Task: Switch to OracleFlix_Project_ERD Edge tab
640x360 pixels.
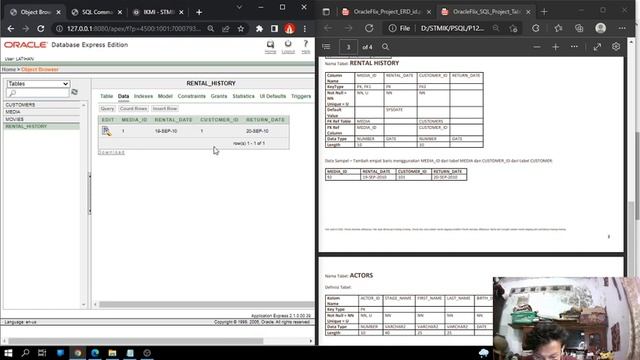Action: pos(387,12)
